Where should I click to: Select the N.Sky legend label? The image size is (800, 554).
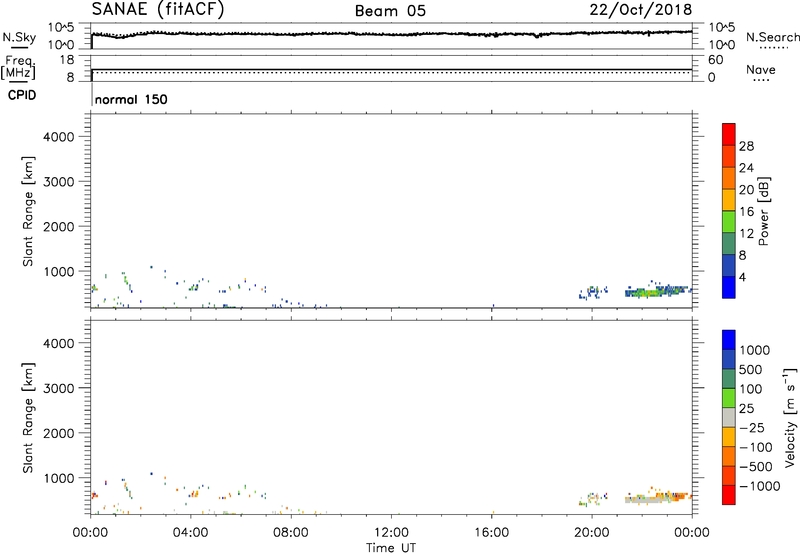point(19,37)
